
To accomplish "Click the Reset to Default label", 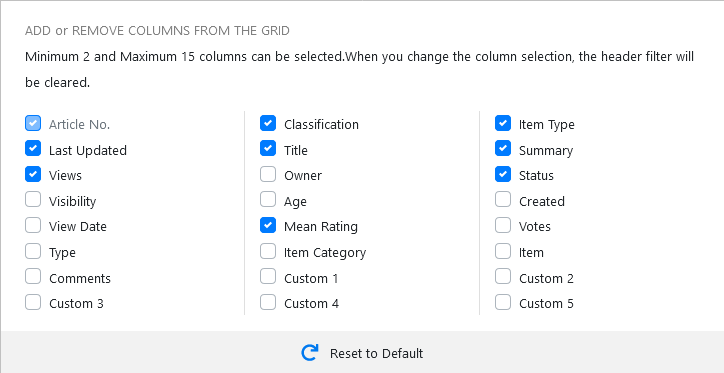I will (x=376, y=354).
